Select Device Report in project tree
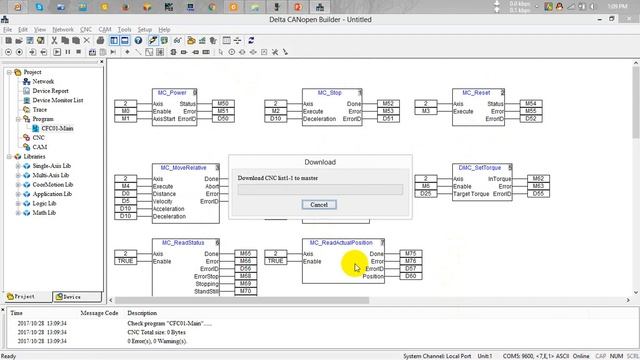Viewport: 640px width, 360px height. 51,91
